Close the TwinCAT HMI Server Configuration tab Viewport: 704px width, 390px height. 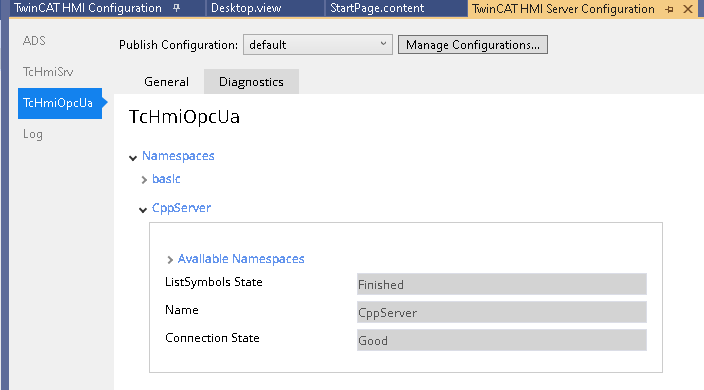(688, 9)
